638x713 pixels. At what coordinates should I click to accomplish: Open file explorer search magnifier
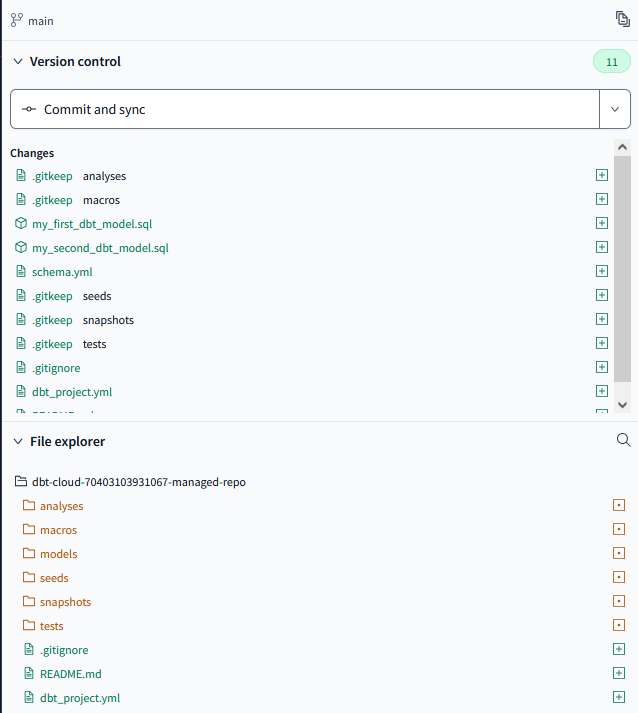tap(623, 440)
